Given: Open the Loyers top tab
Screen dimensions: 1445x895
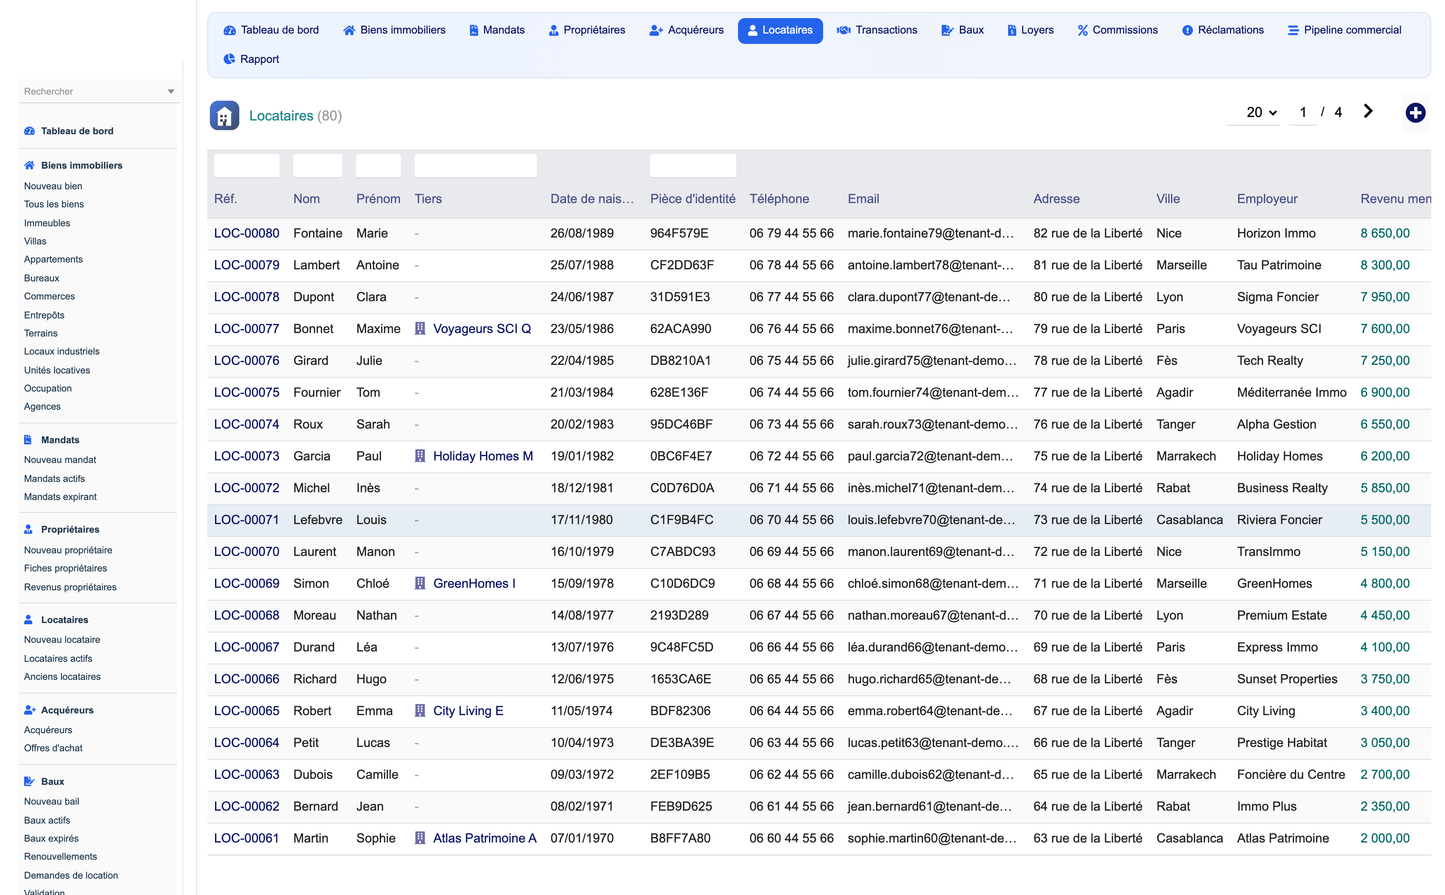Looking at the screenshot, I should 1030,30.
